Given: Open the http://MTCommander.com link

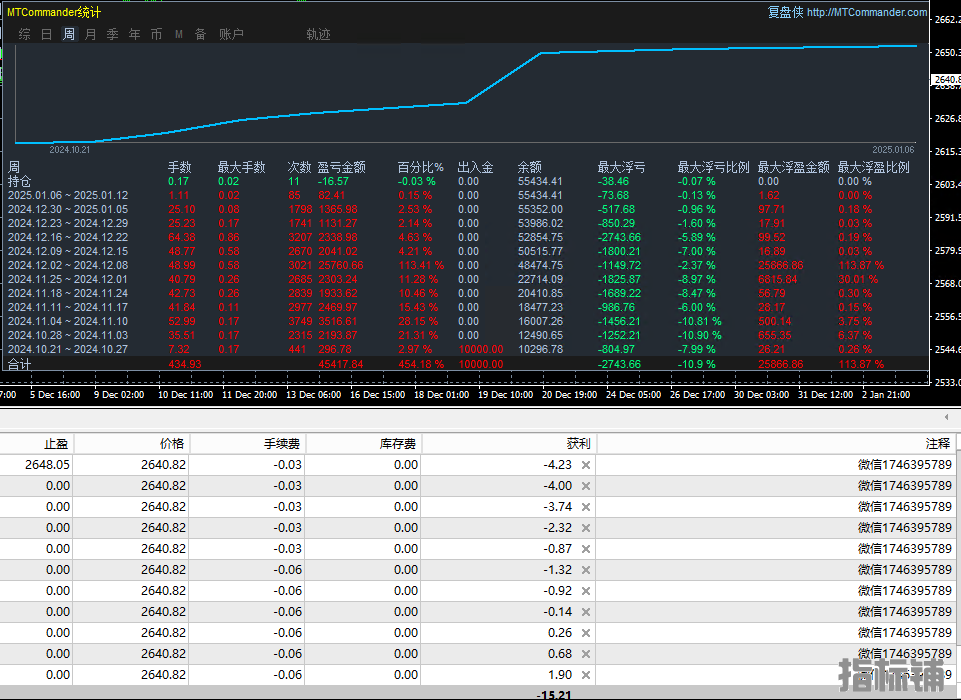Looking at the screenshot, I should (866, 12).
